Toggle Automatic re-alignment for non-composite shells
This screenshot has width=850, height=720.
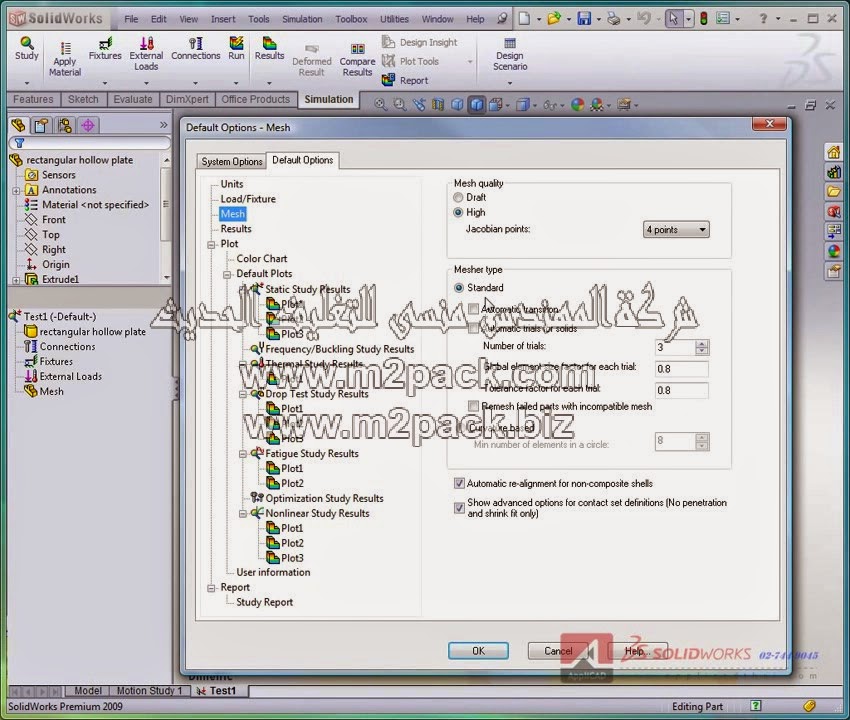(459, 483)
